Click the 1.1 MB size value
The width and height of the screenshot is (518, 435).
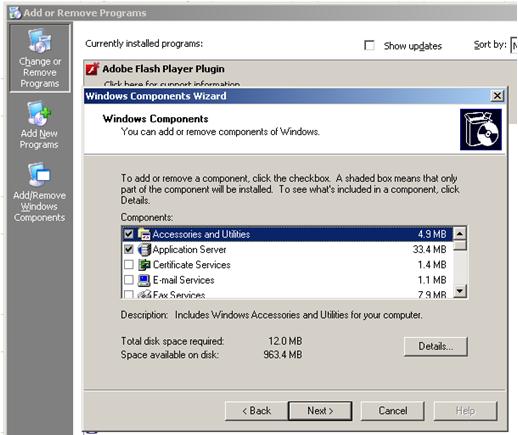[x=432, y=280]
